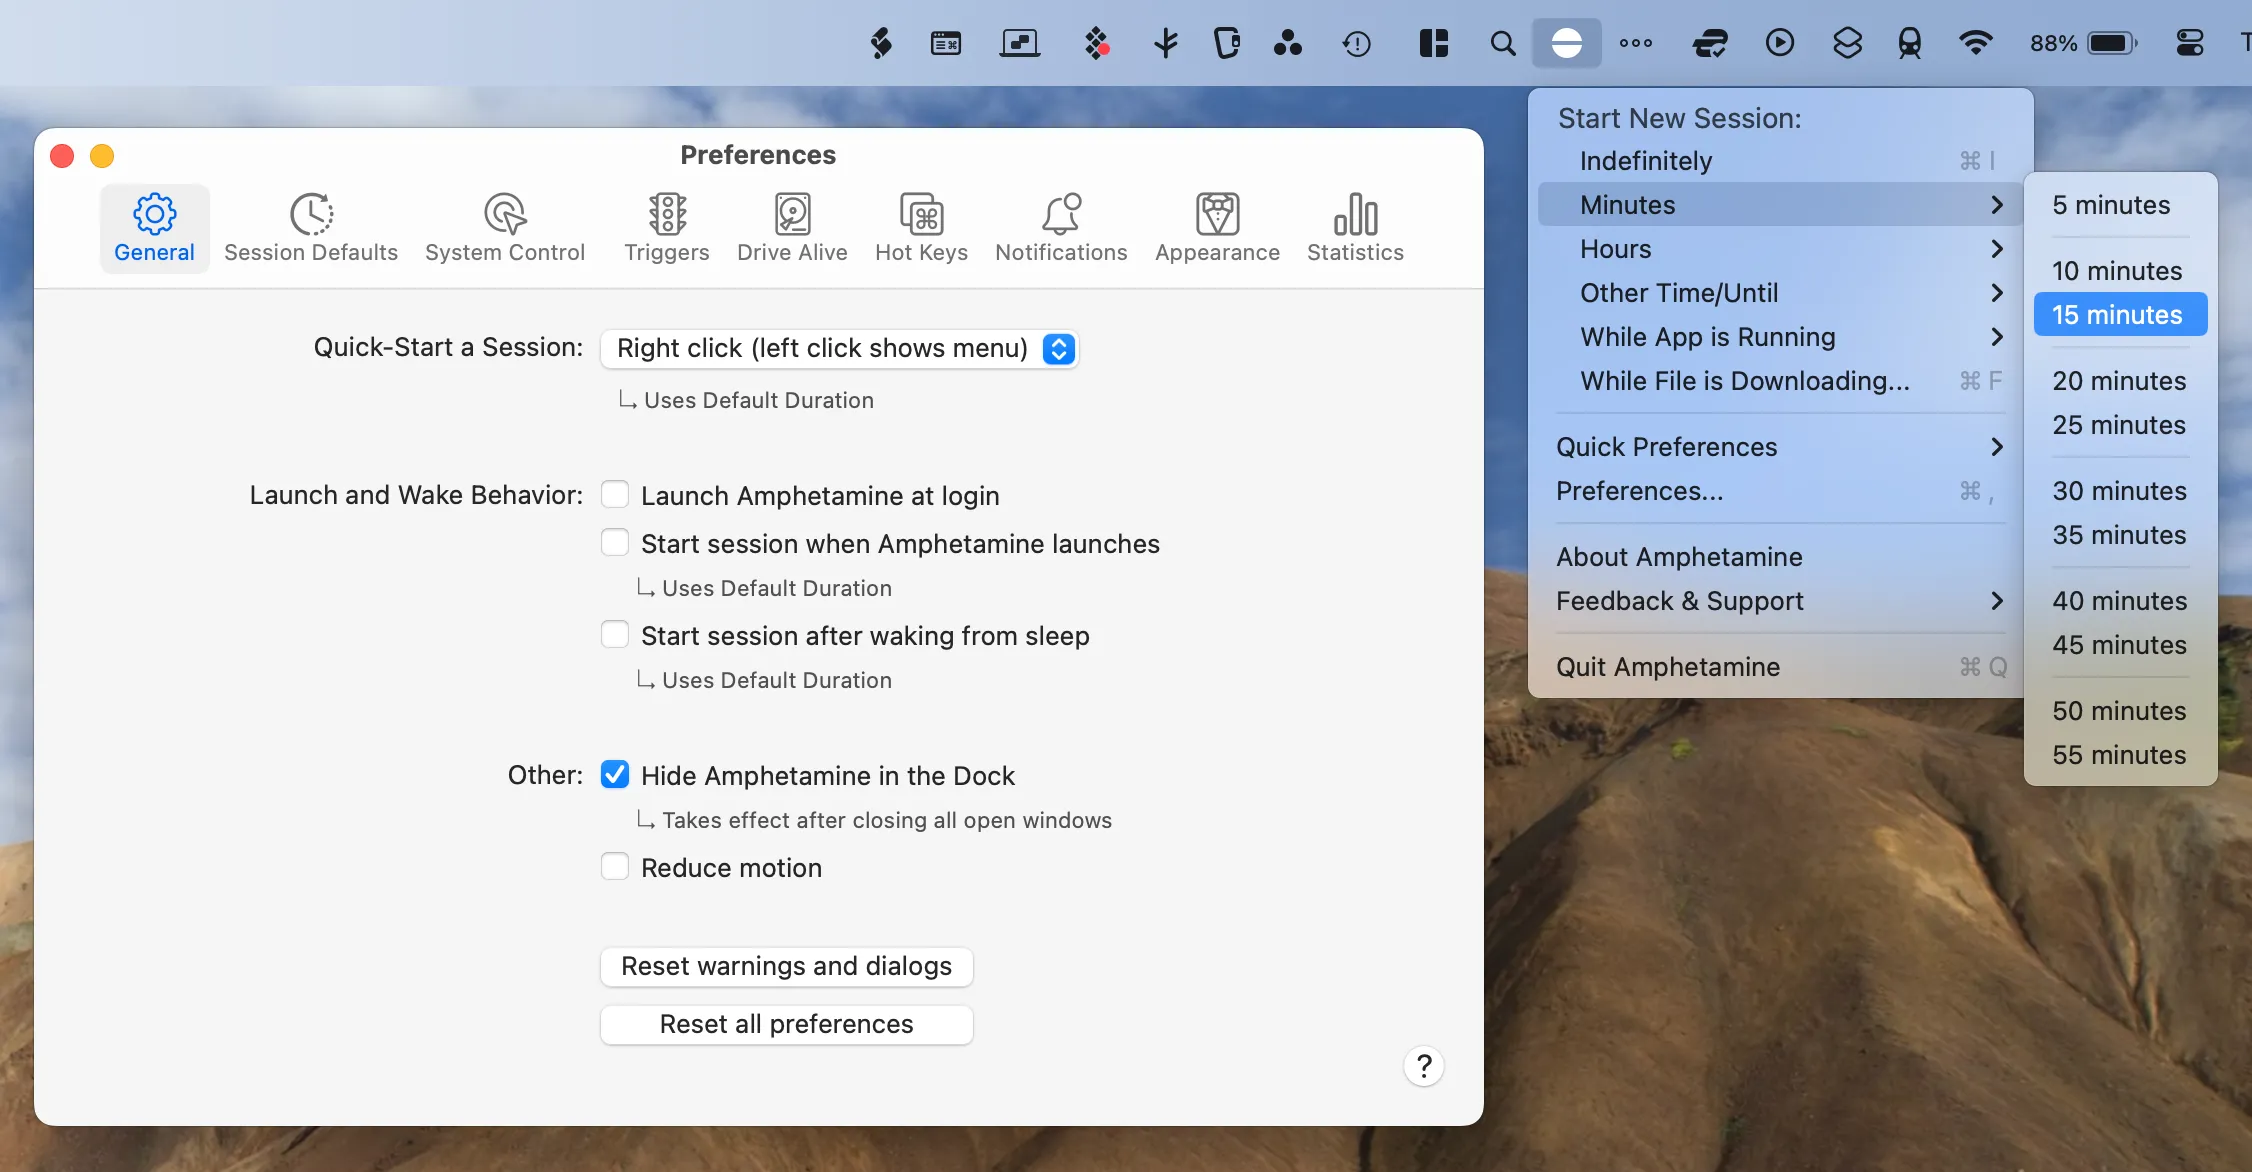Open the Appearance pane
Viewport: 2252px width, 1172px height.
[x=1217, y=228]
